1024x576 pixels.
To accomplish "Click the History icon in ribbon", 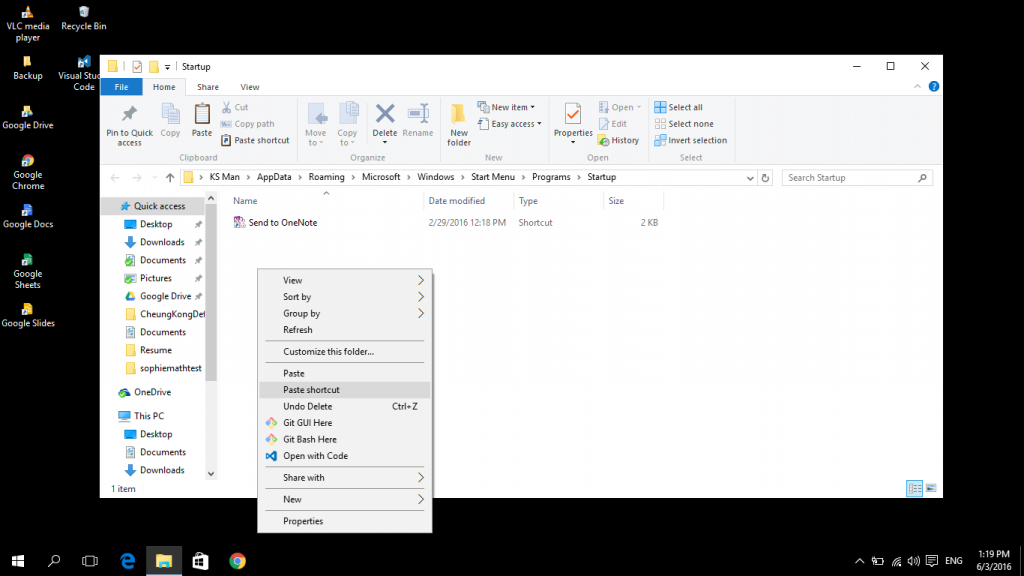I will 619,141.
